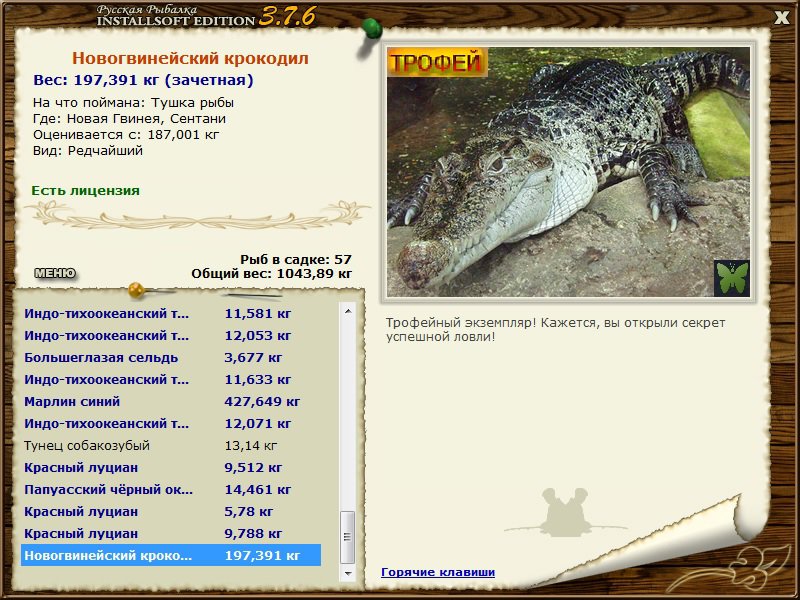
Task: Click the Вид: Редчайший line
Action: (88, 151)
